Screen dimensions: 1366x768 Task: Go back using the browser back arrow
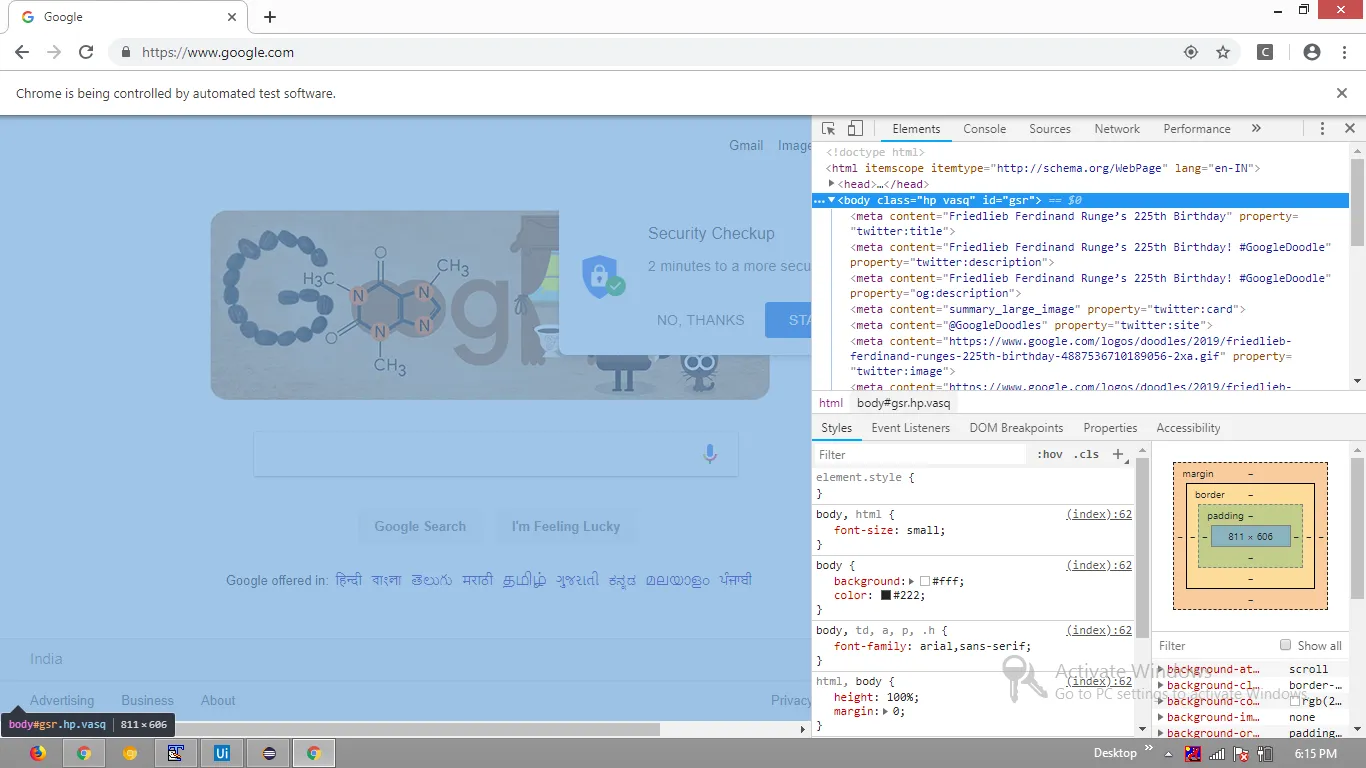click(x=22, y=52)
